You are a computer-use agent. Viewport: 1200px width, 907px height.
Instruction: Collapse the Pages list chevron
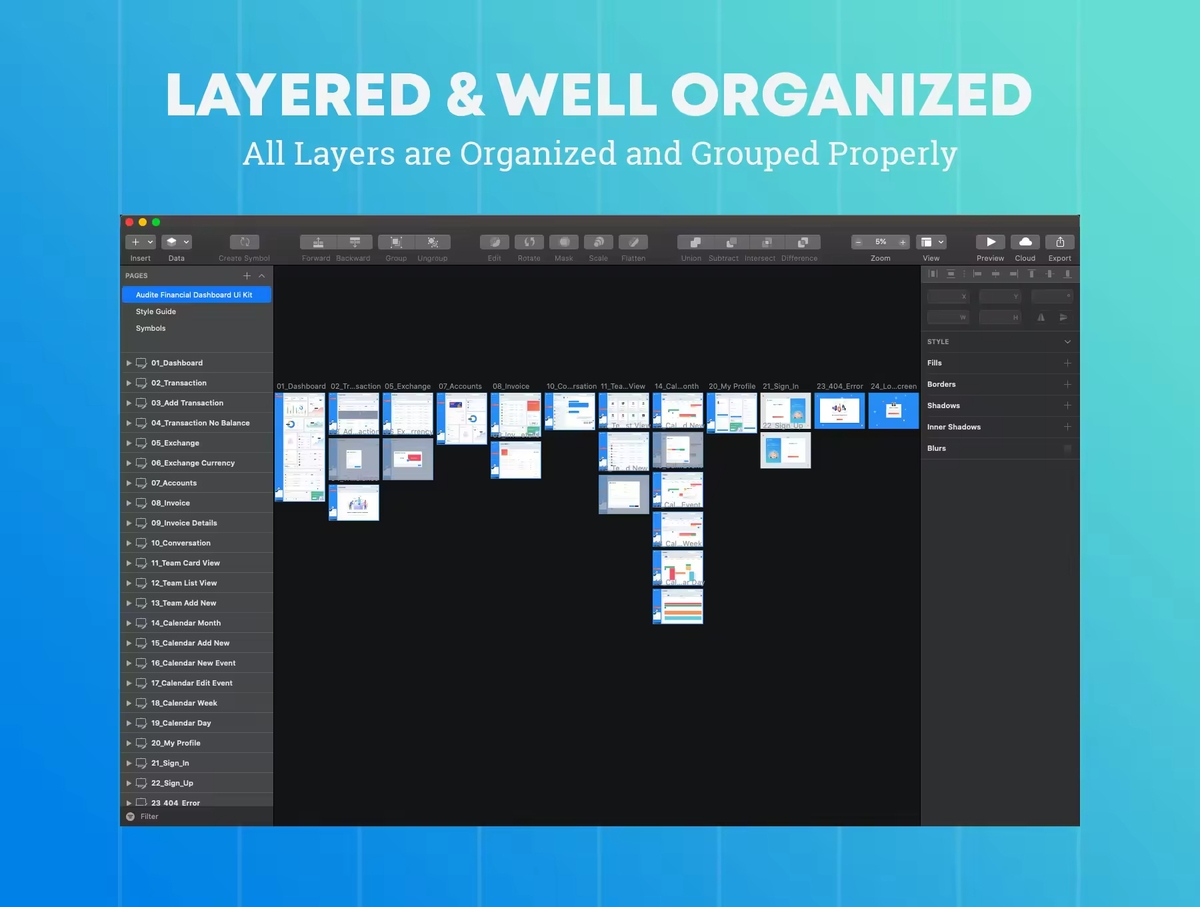(x=262, y=276)
